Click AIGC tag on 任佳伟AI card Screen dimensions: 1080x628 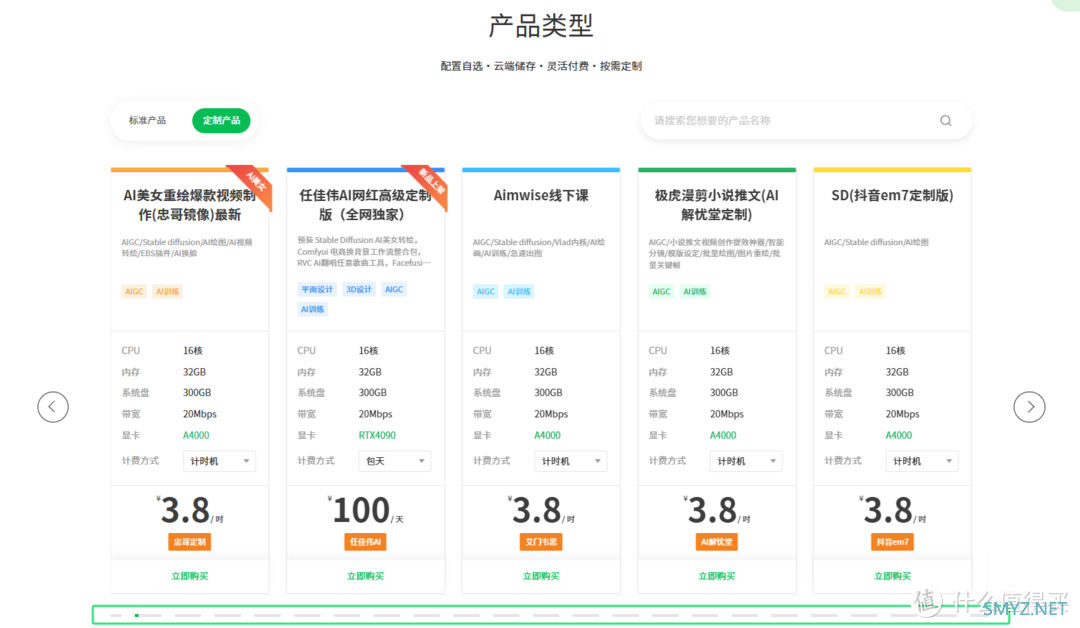point(394,289)
